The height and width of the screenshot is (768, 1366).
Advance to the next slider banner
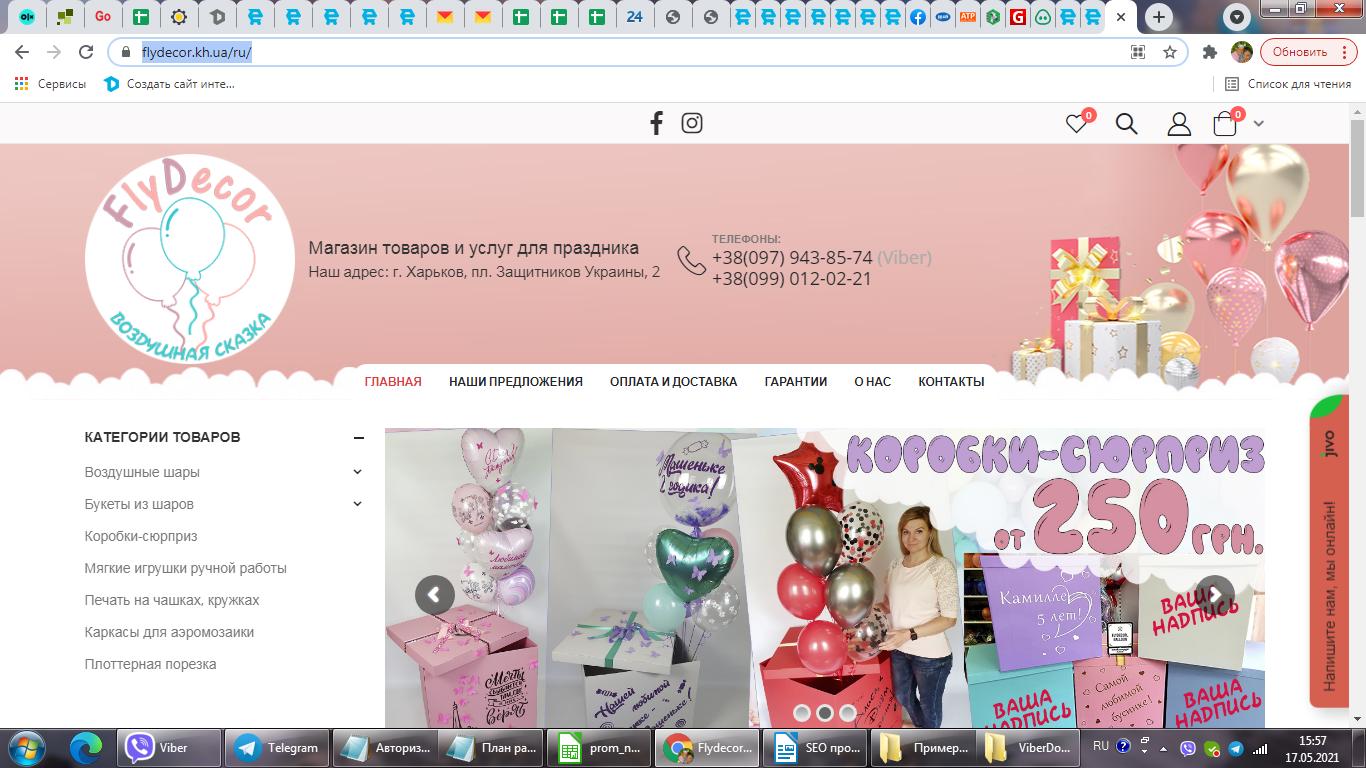tap(1215, 595)
